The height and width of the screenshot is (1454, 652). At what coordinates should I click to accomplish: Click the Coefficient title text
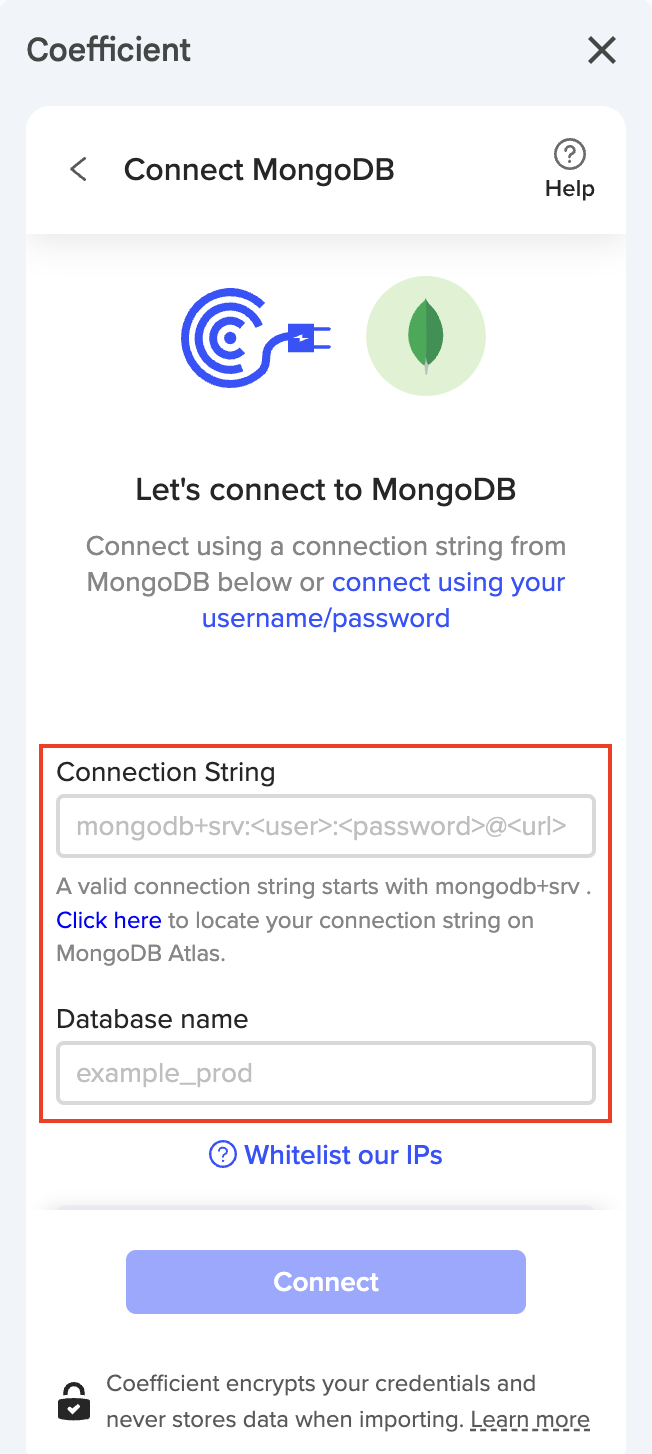click(109, 50)
